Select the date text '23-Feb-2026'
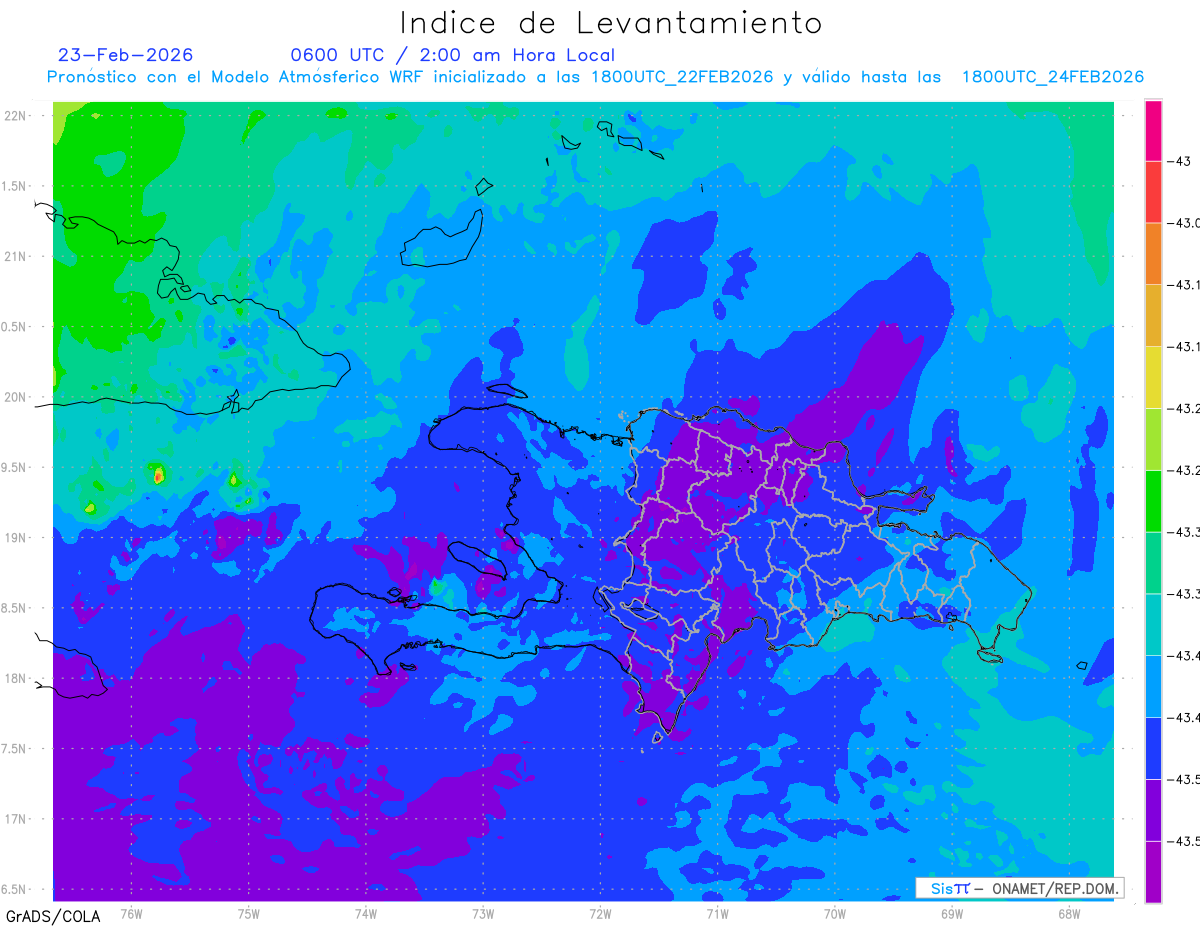The height and width of the screenshot is (927, 1200). click(x=126, y=55)
